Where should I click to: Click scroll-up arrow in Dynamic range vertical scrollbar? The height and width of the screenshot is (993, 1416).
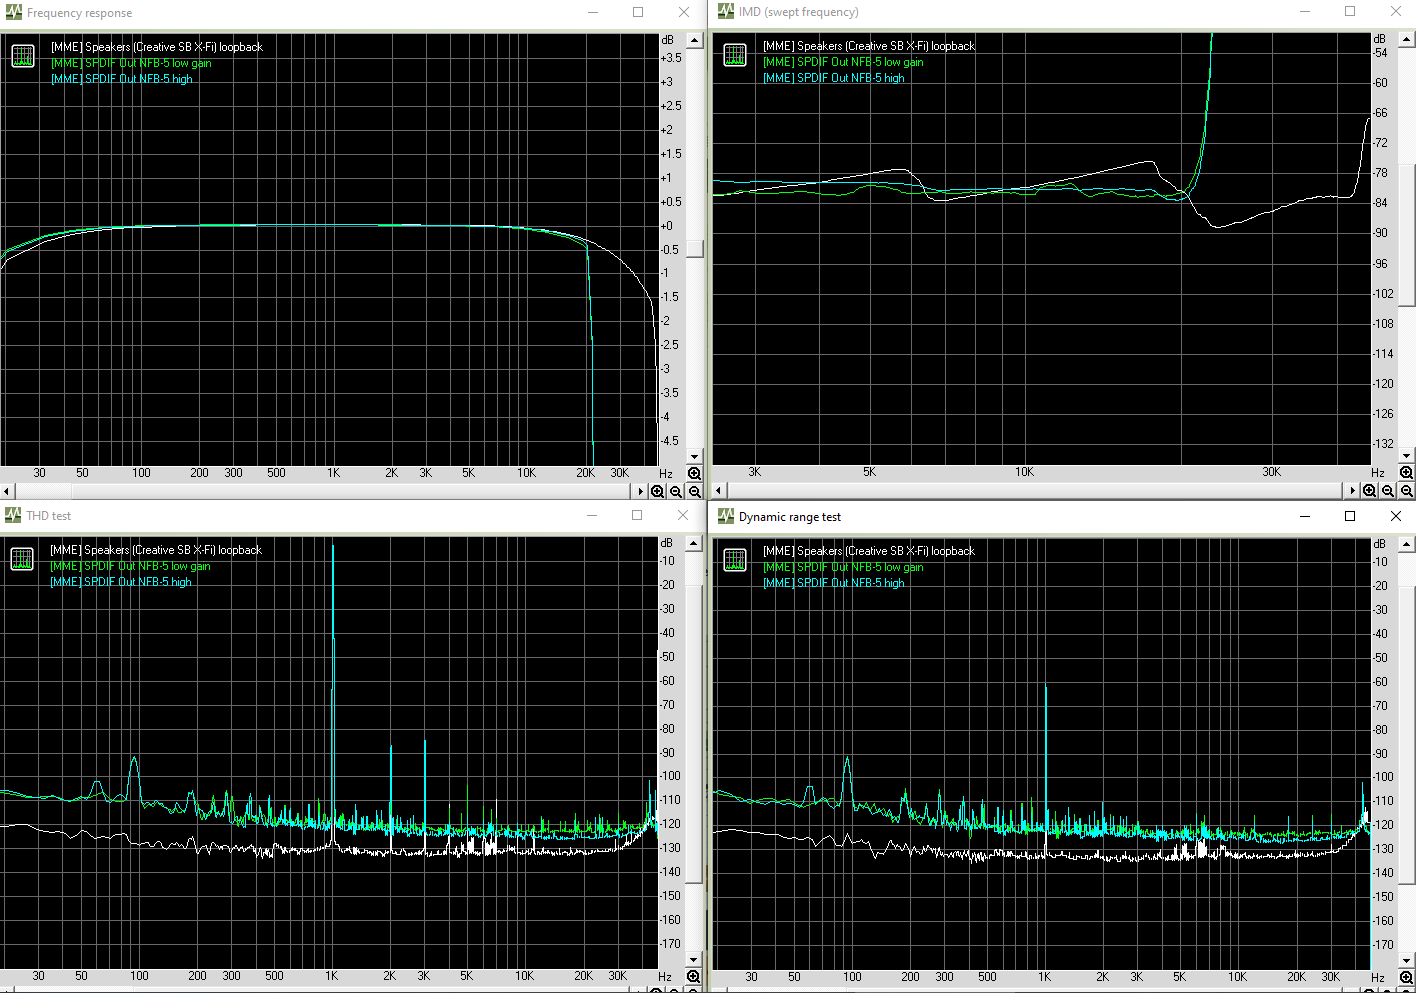coord(1407,545)
